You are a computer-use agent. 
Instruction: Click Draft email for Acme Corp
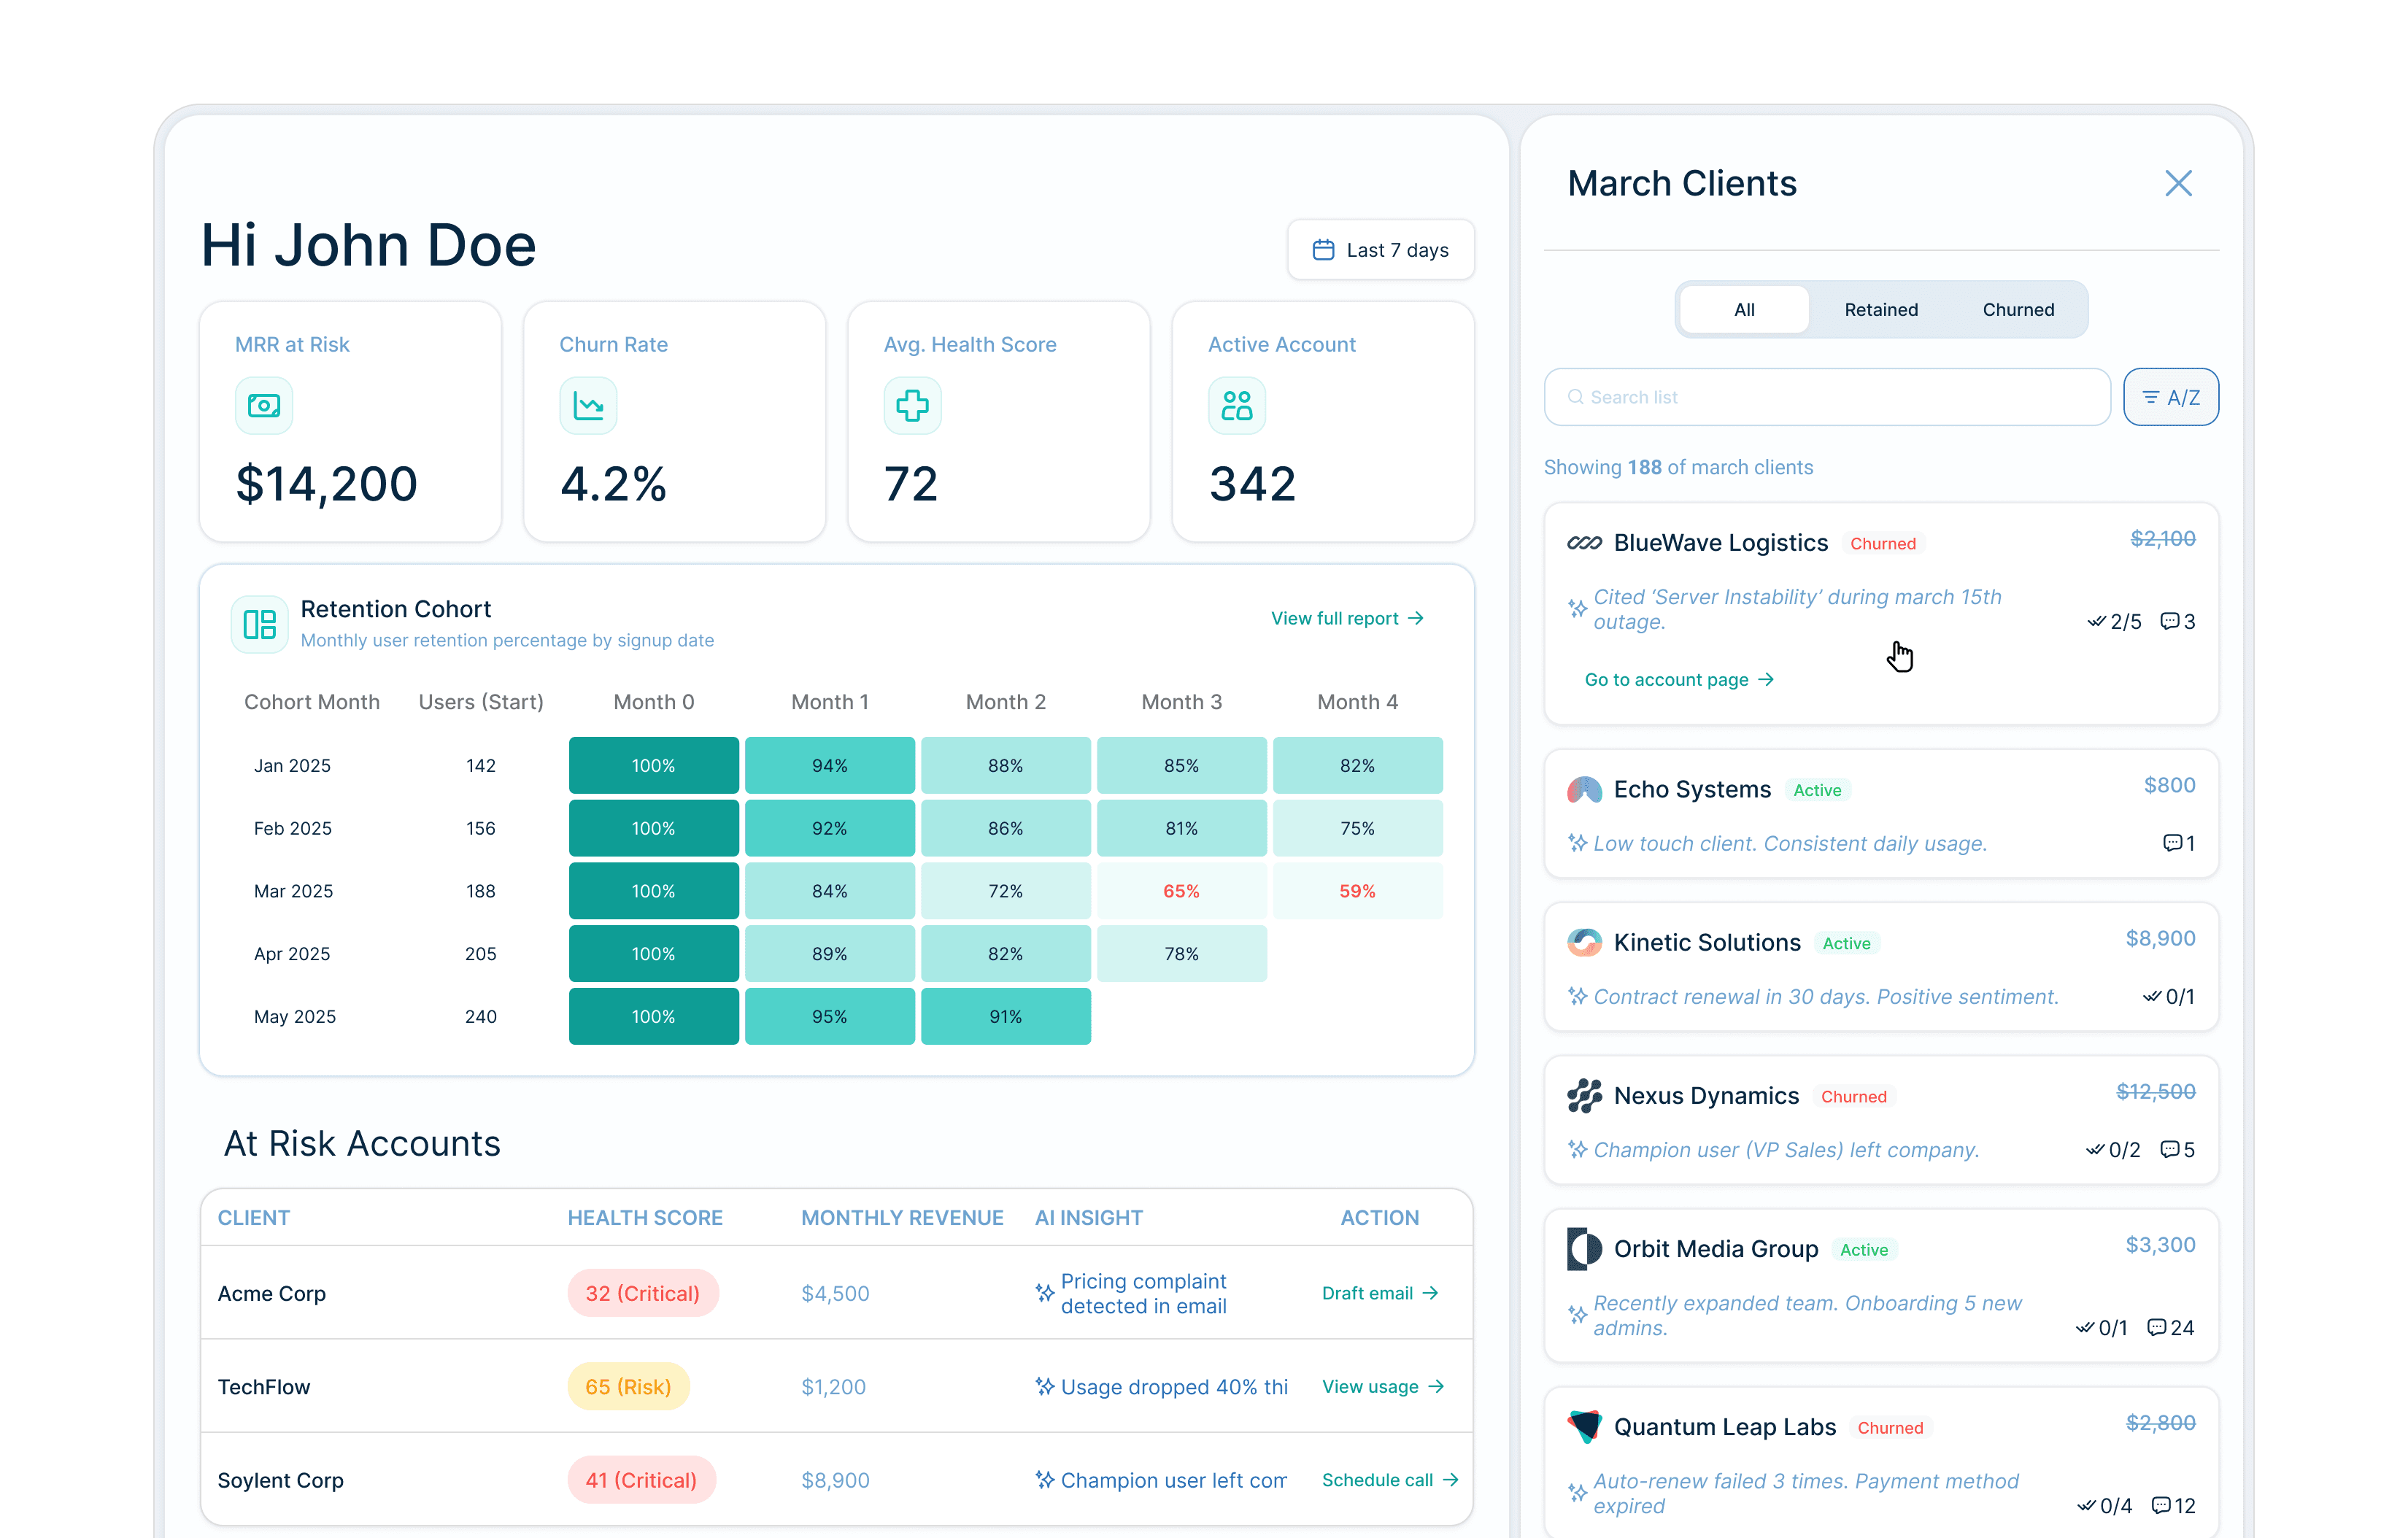tap(1379, 1293)
